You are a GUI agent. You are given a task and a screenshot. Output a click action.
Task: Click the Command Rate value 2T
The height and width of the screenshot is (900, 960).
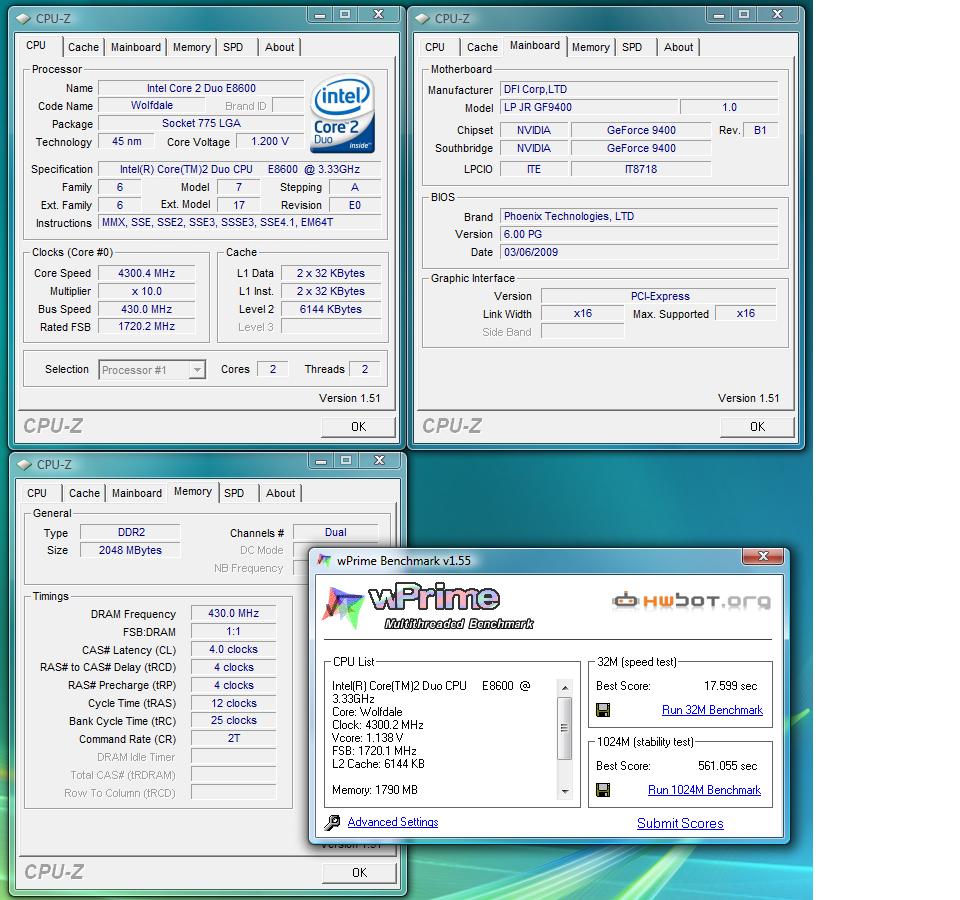[x=233, y=738]
